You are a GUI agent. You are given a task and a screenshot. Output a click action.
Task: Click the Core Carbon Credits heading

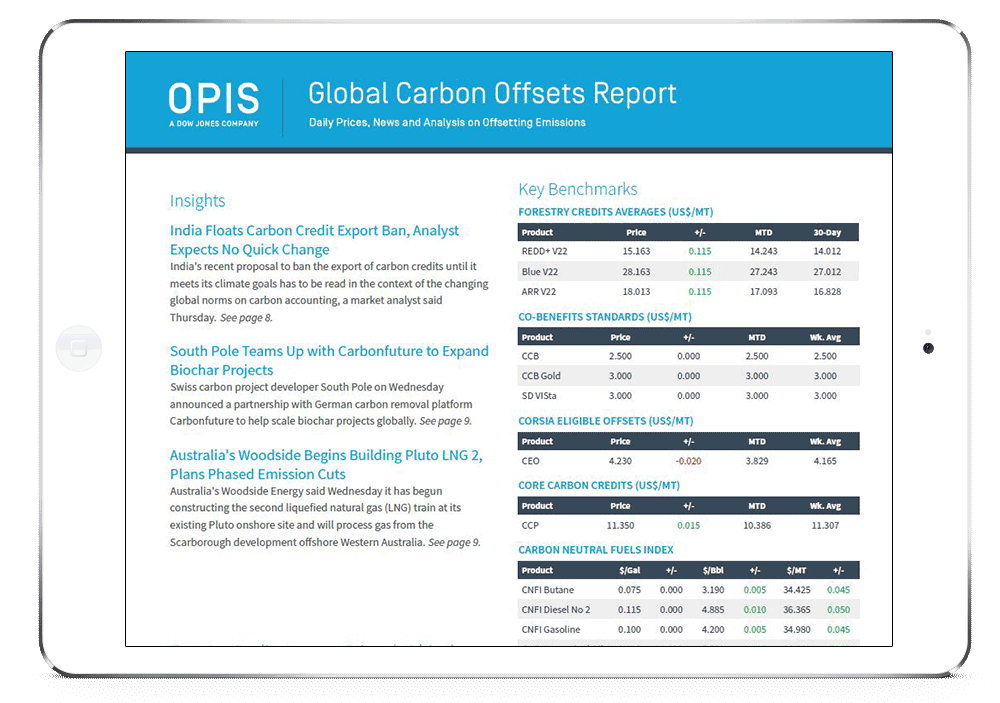point(598,485)
